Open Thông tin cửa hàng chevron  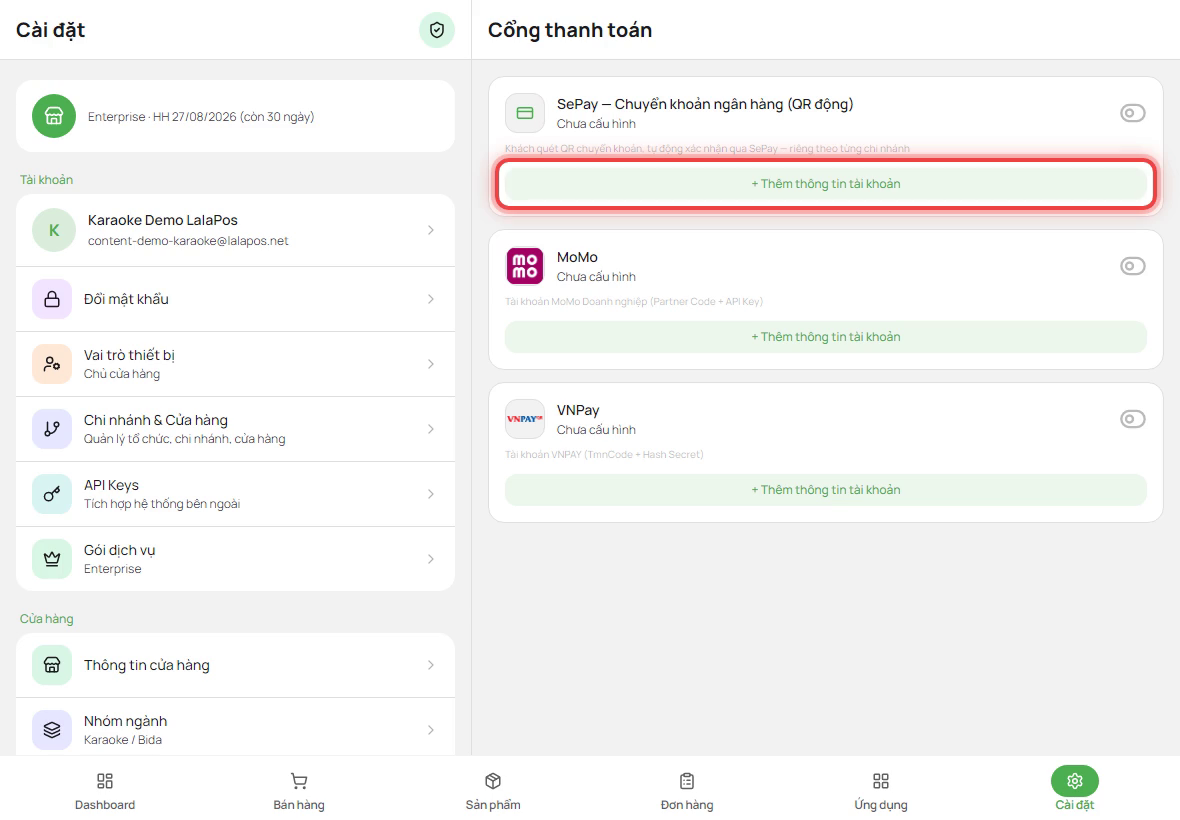[x=430, y=665]
